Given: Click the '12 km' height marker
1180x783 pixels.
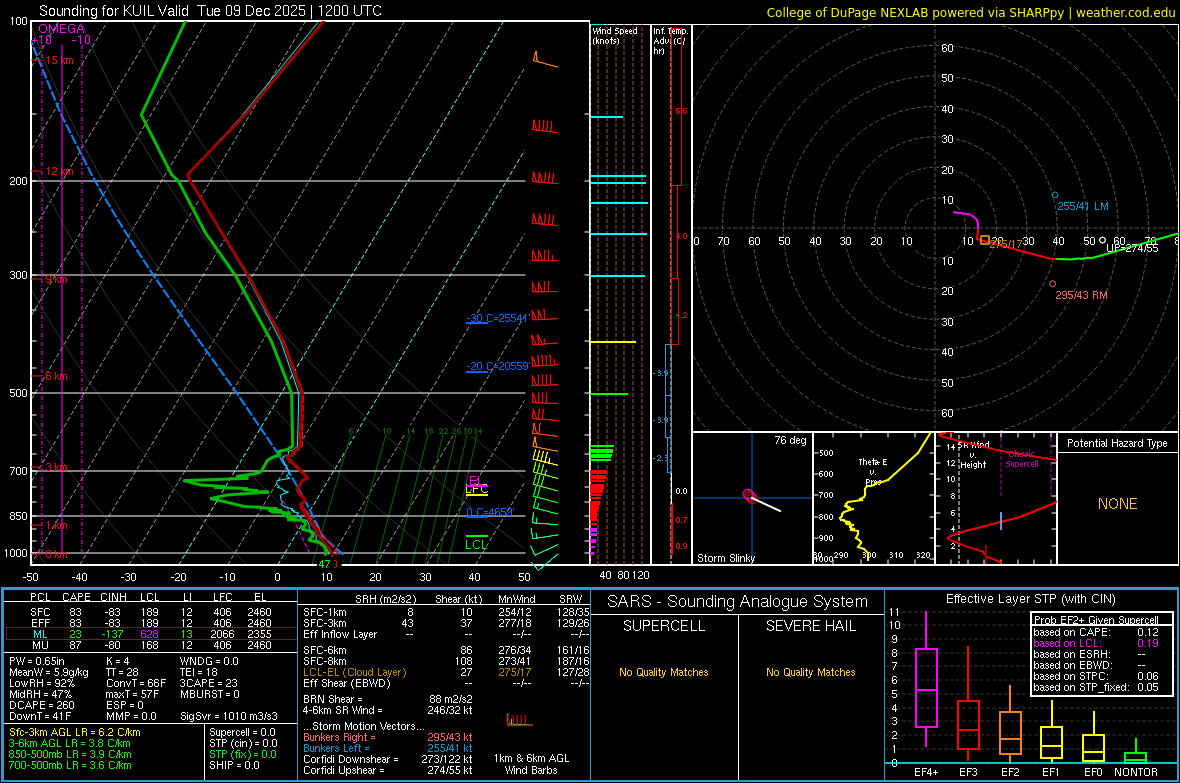Looking at the screenshot, I should (x=59, y=172).
